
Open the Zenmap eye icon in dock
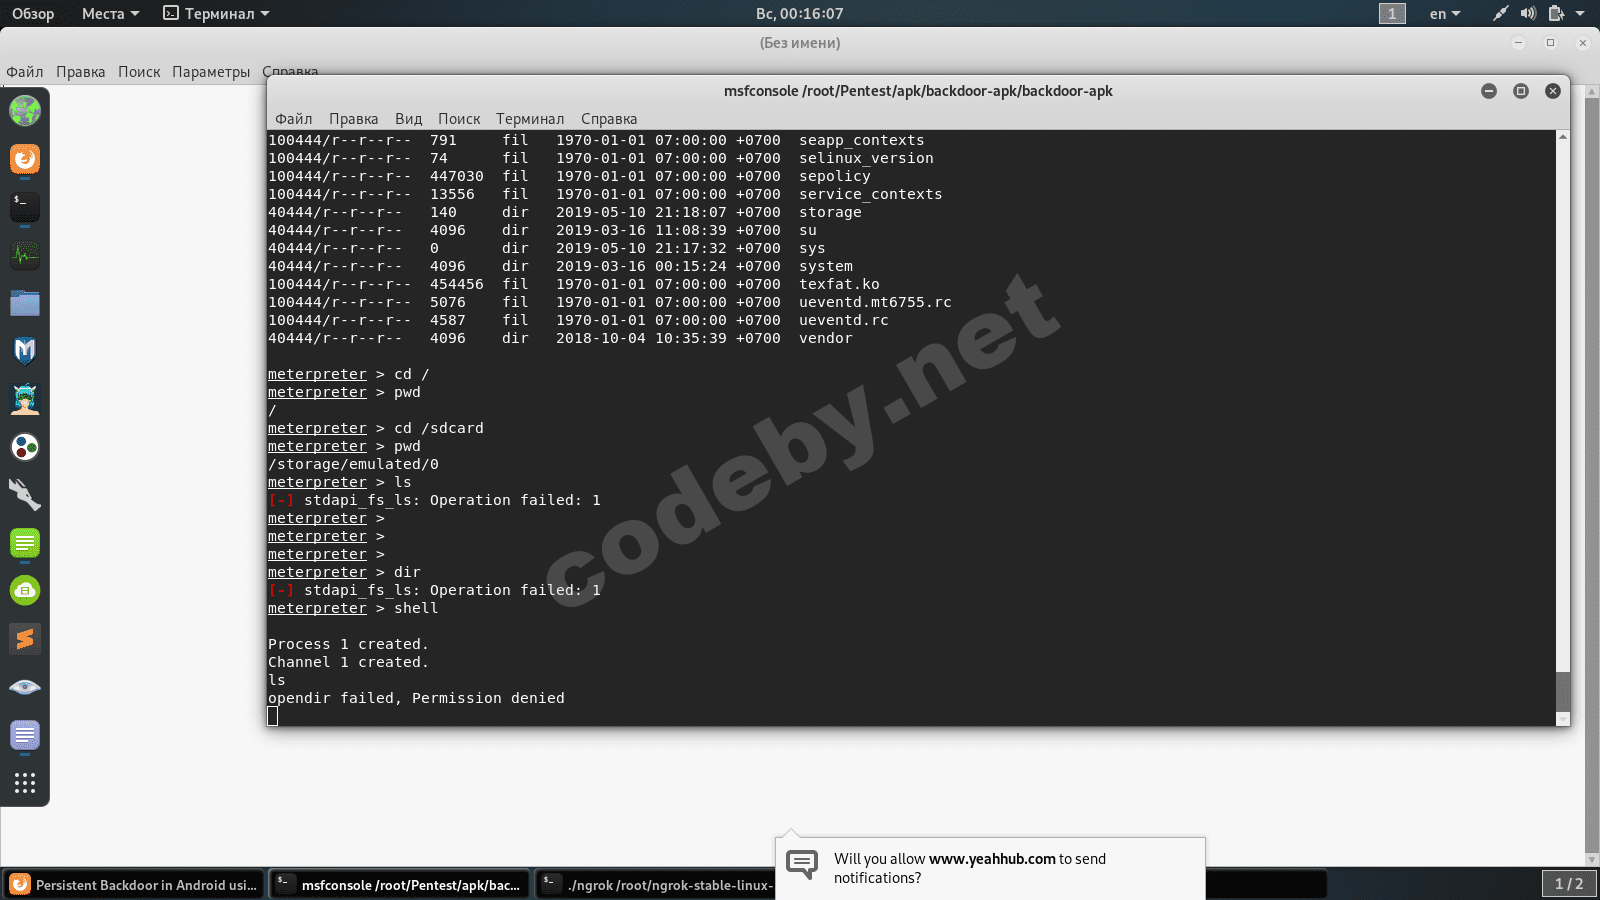coord(25,687)
